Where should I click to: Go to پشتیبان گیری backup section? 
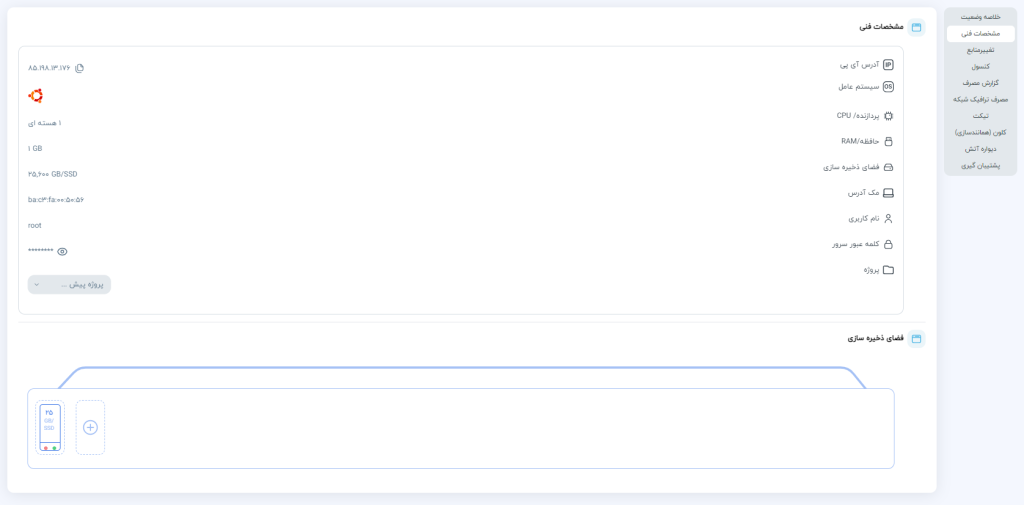point(982,165)
